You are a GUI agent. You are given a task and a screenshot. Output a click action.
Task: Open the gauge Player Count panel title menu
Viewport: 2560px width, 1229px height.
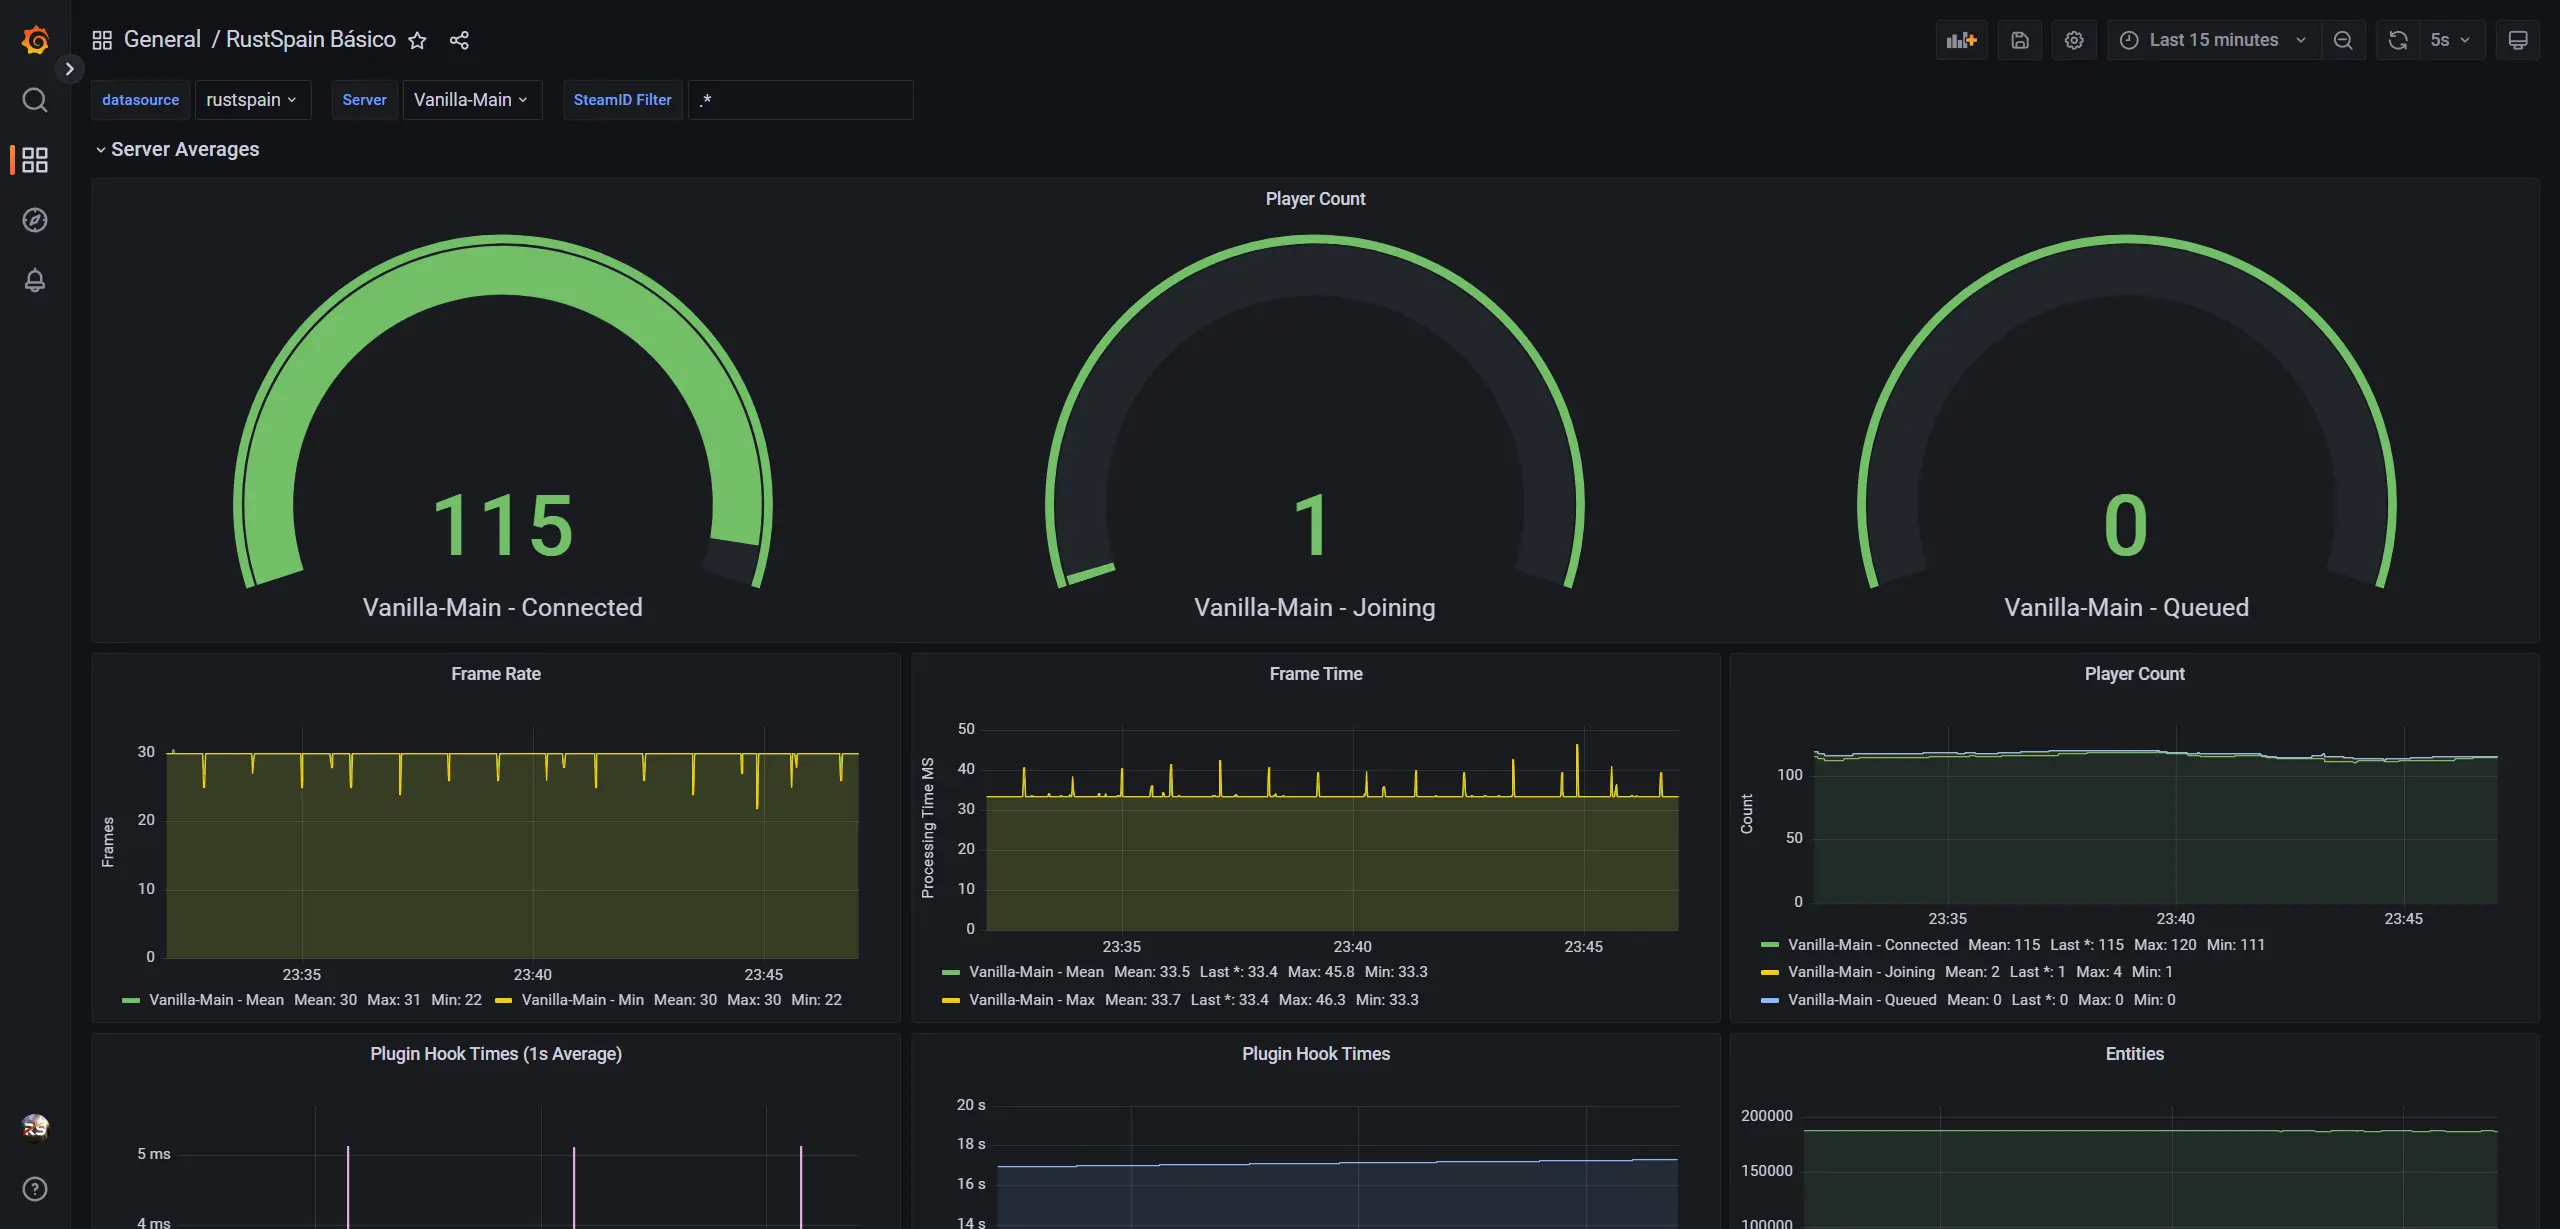tap(1315, 199)
